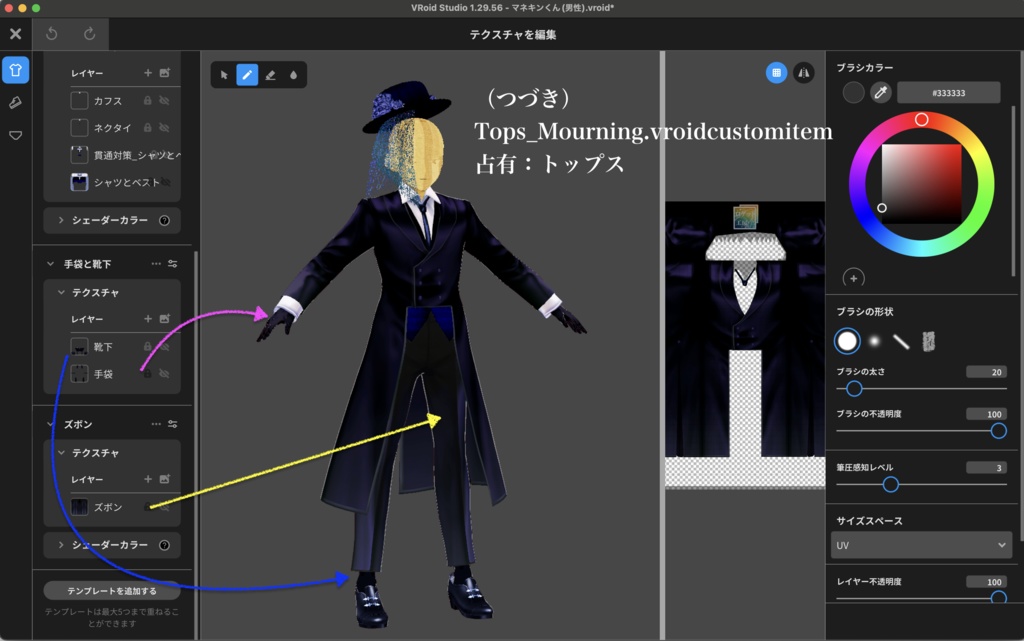Switch to the pen tab in the far-left sidebar
Viewport: 1024px width, 641px height.
click(15, 101)
